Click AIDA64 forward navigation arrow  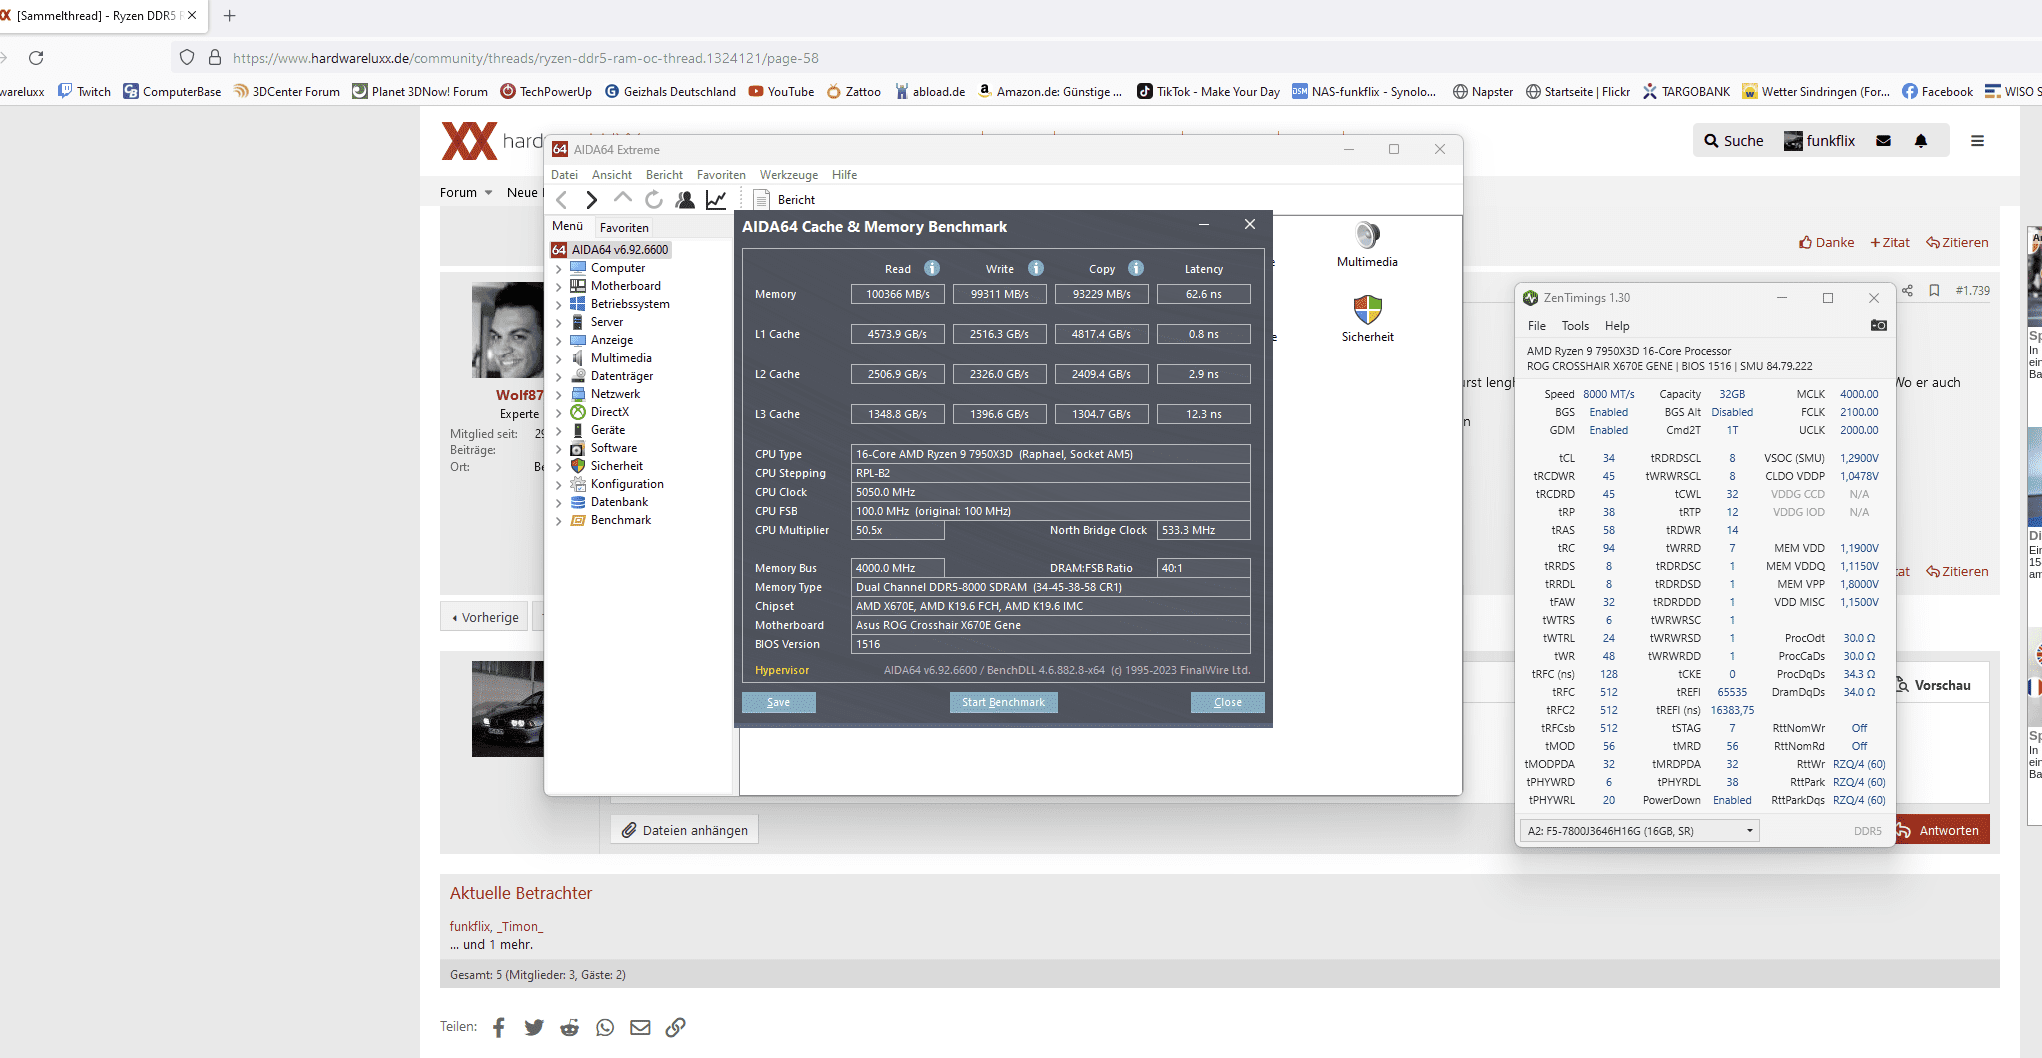tap(591, 200)
